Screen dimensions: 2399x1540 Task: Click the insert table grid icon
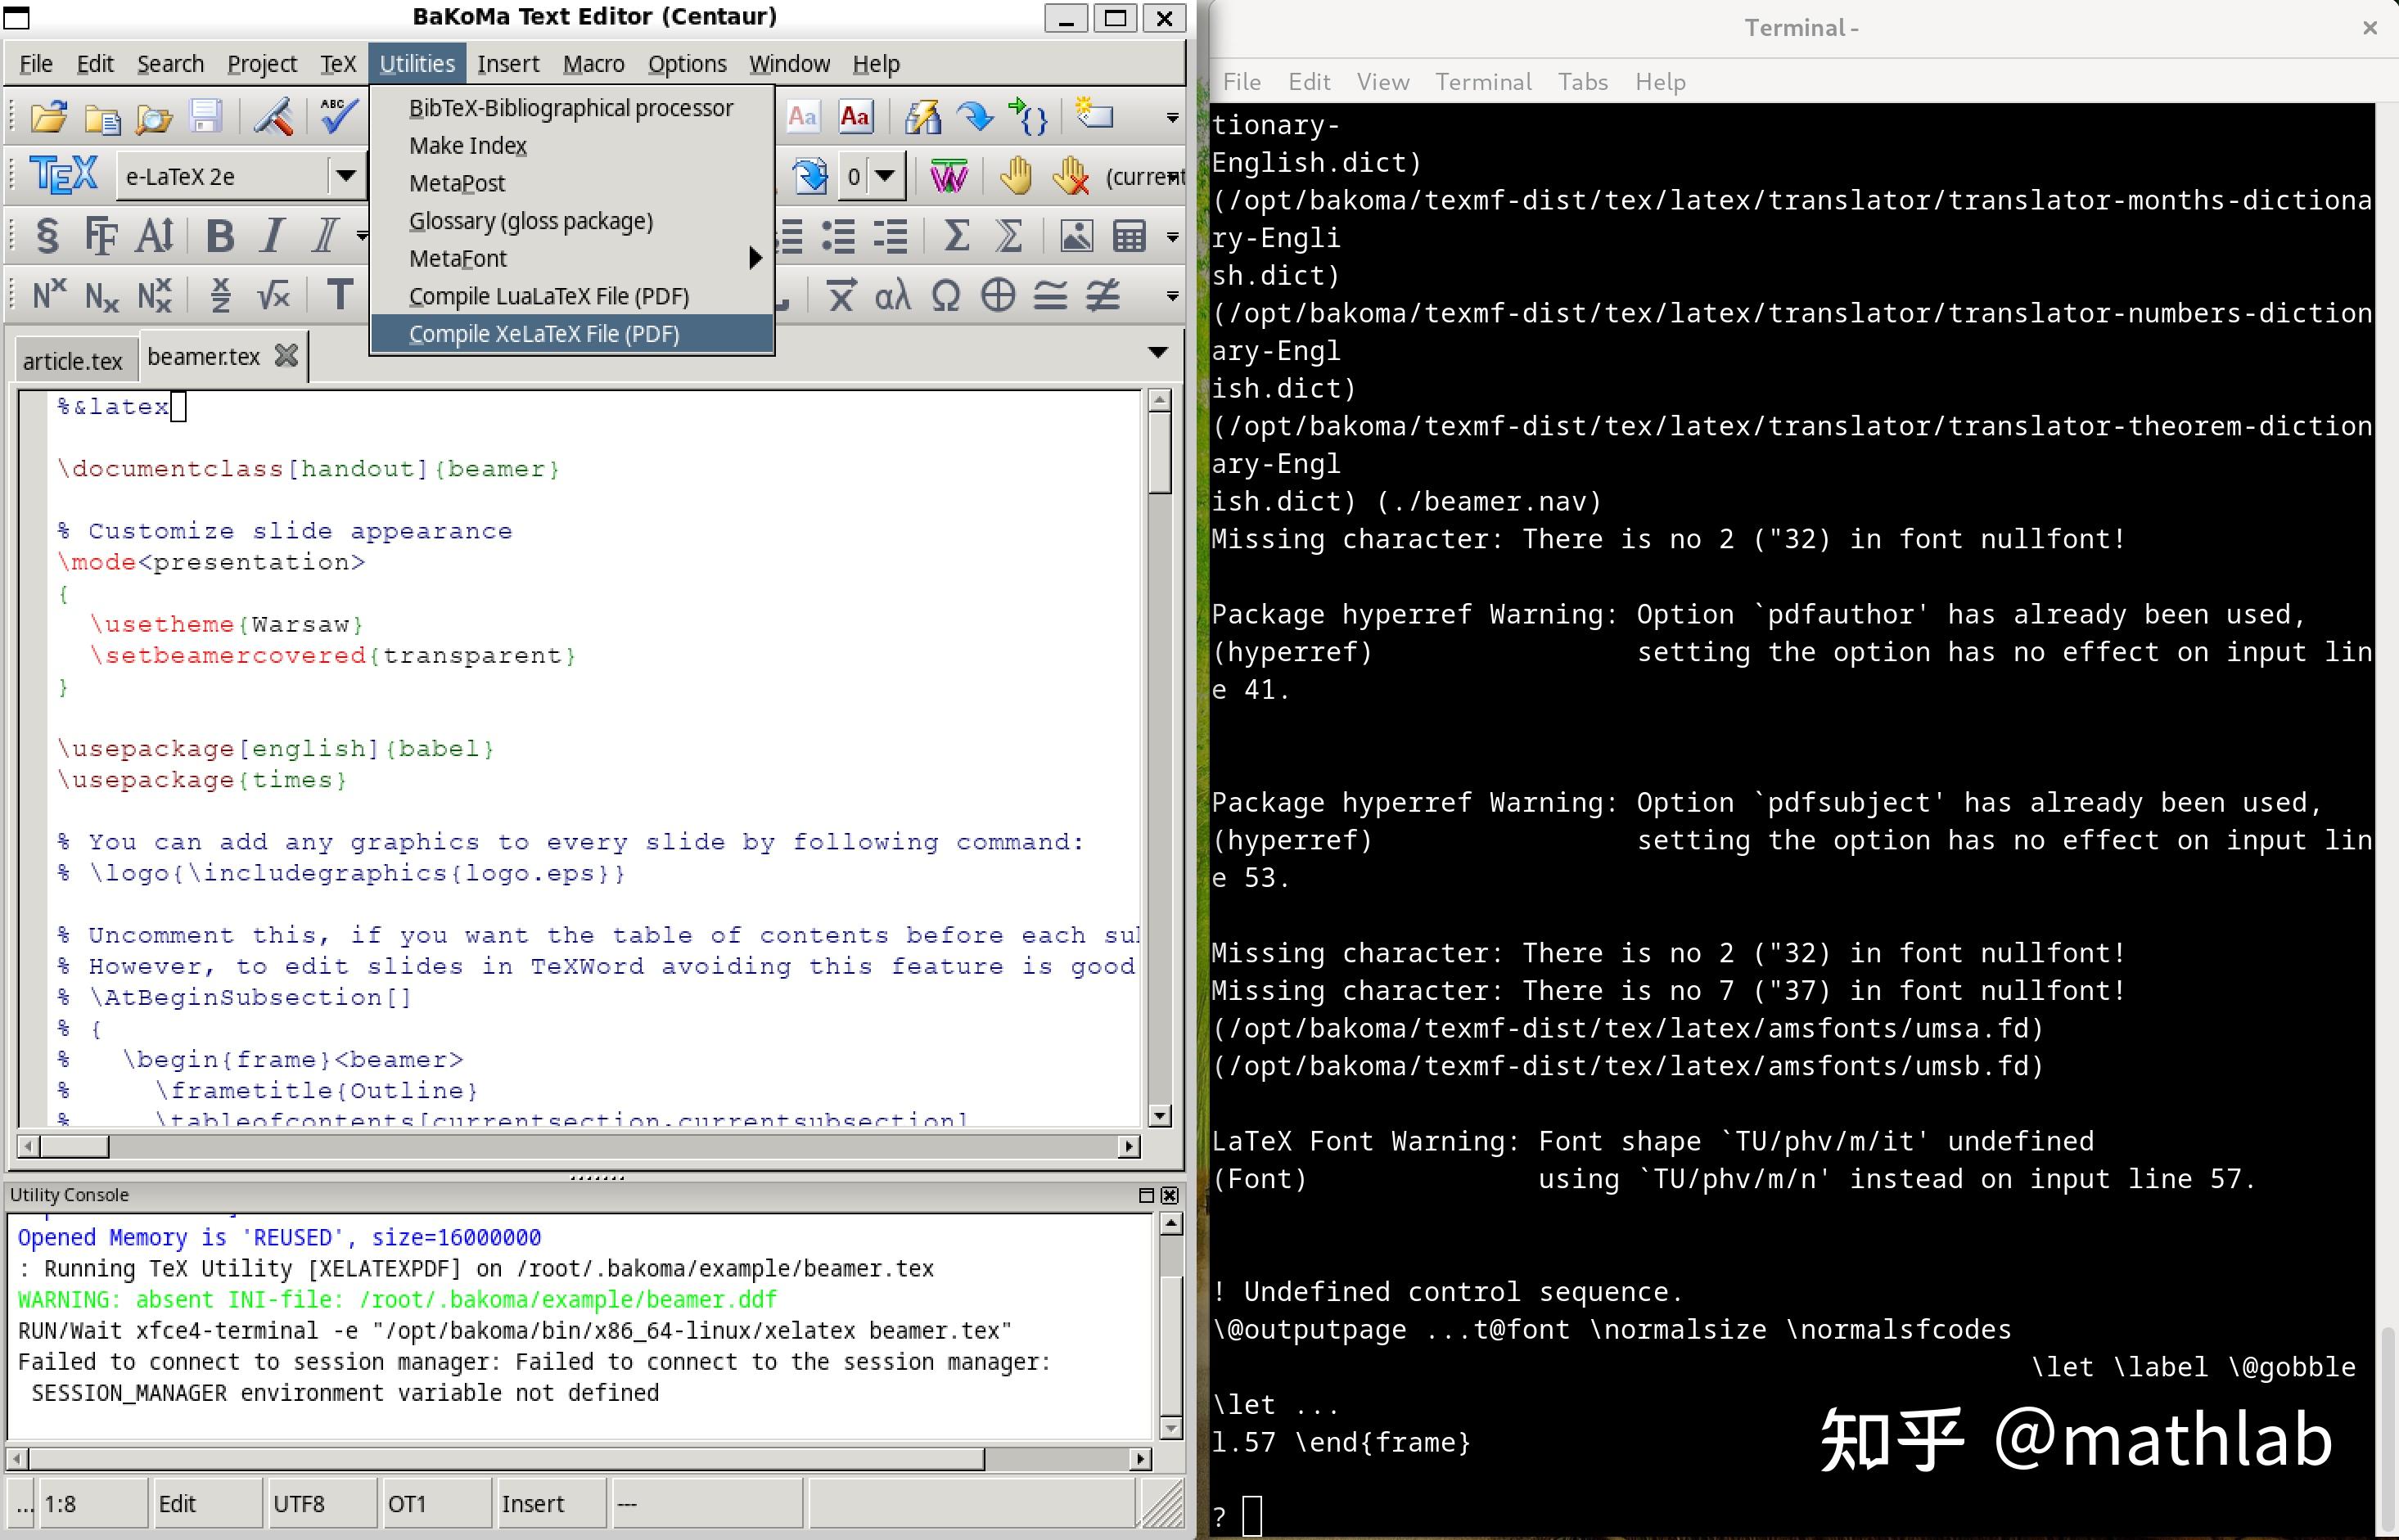point(1129,237)
